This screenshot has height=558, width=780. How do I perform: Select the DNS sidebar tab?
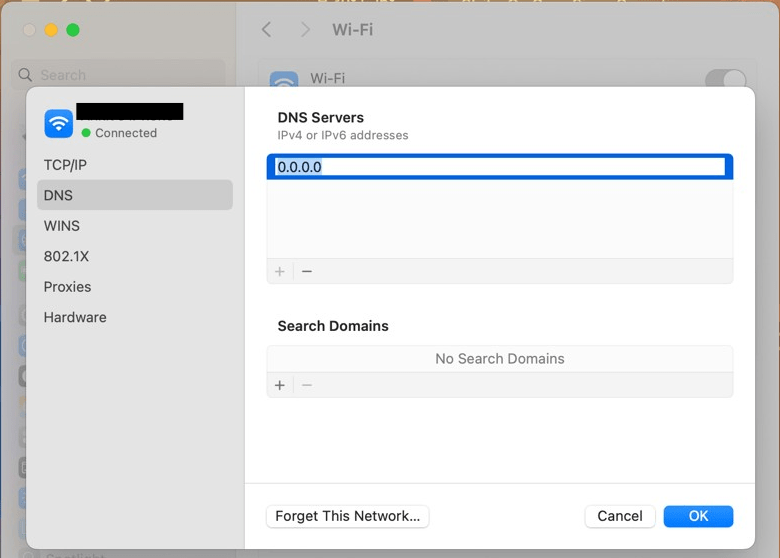coord(58,195)
